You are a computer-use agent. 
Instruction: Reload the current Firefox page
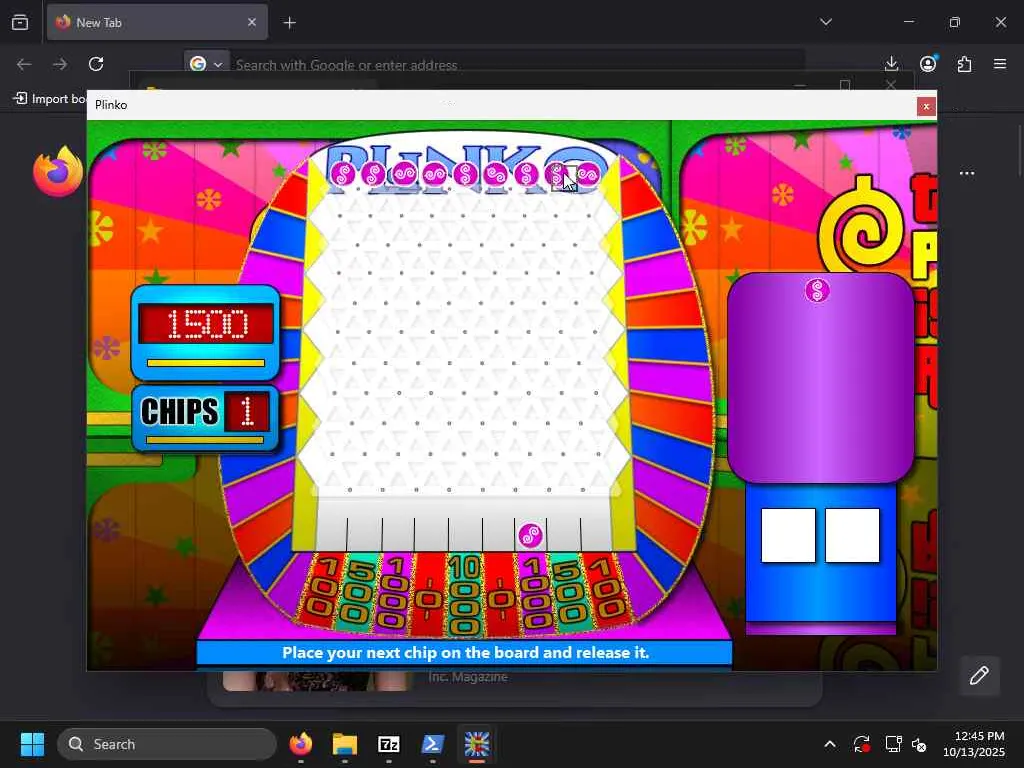(96, 64)
